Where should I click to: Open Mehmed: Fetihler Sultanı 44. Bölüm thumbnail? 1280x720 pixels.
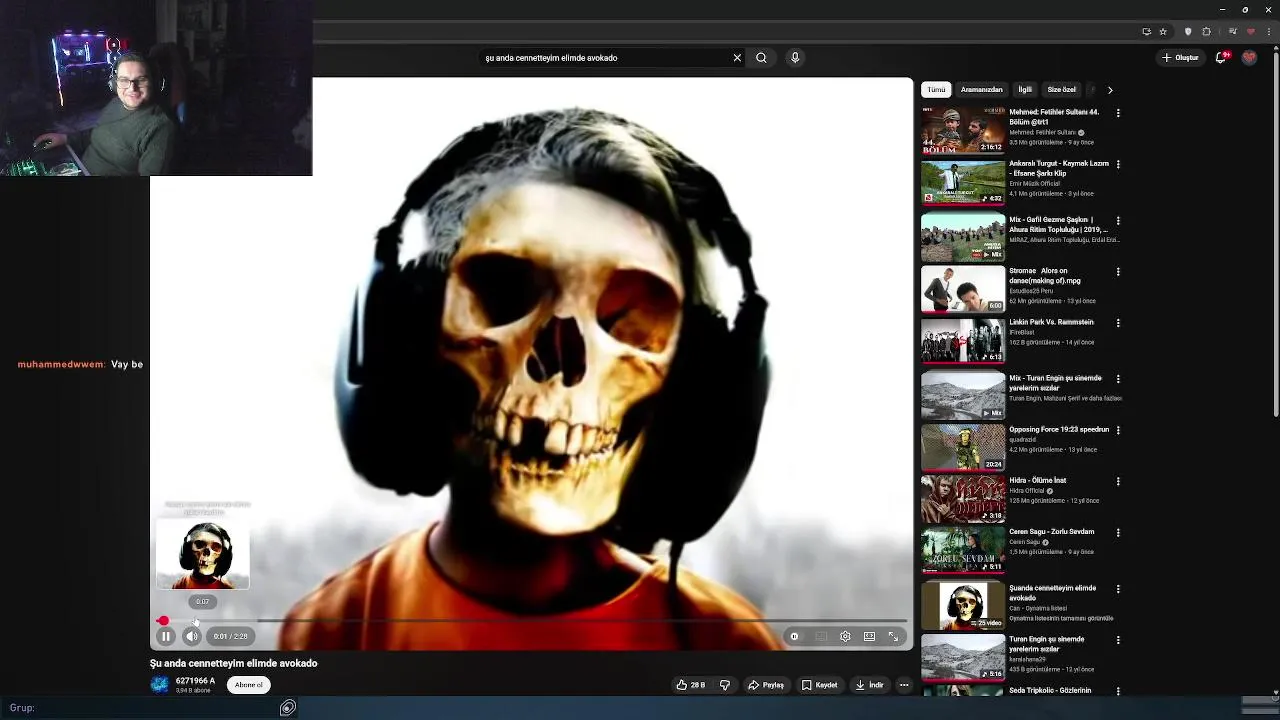tap(963, 130)
